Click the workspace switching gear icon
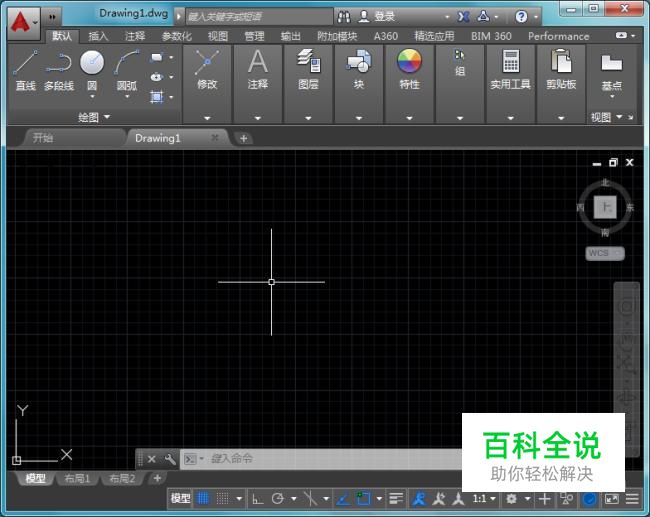Image resolution: width=650 pixels, height=517 pixels. [x=512, y=499]
